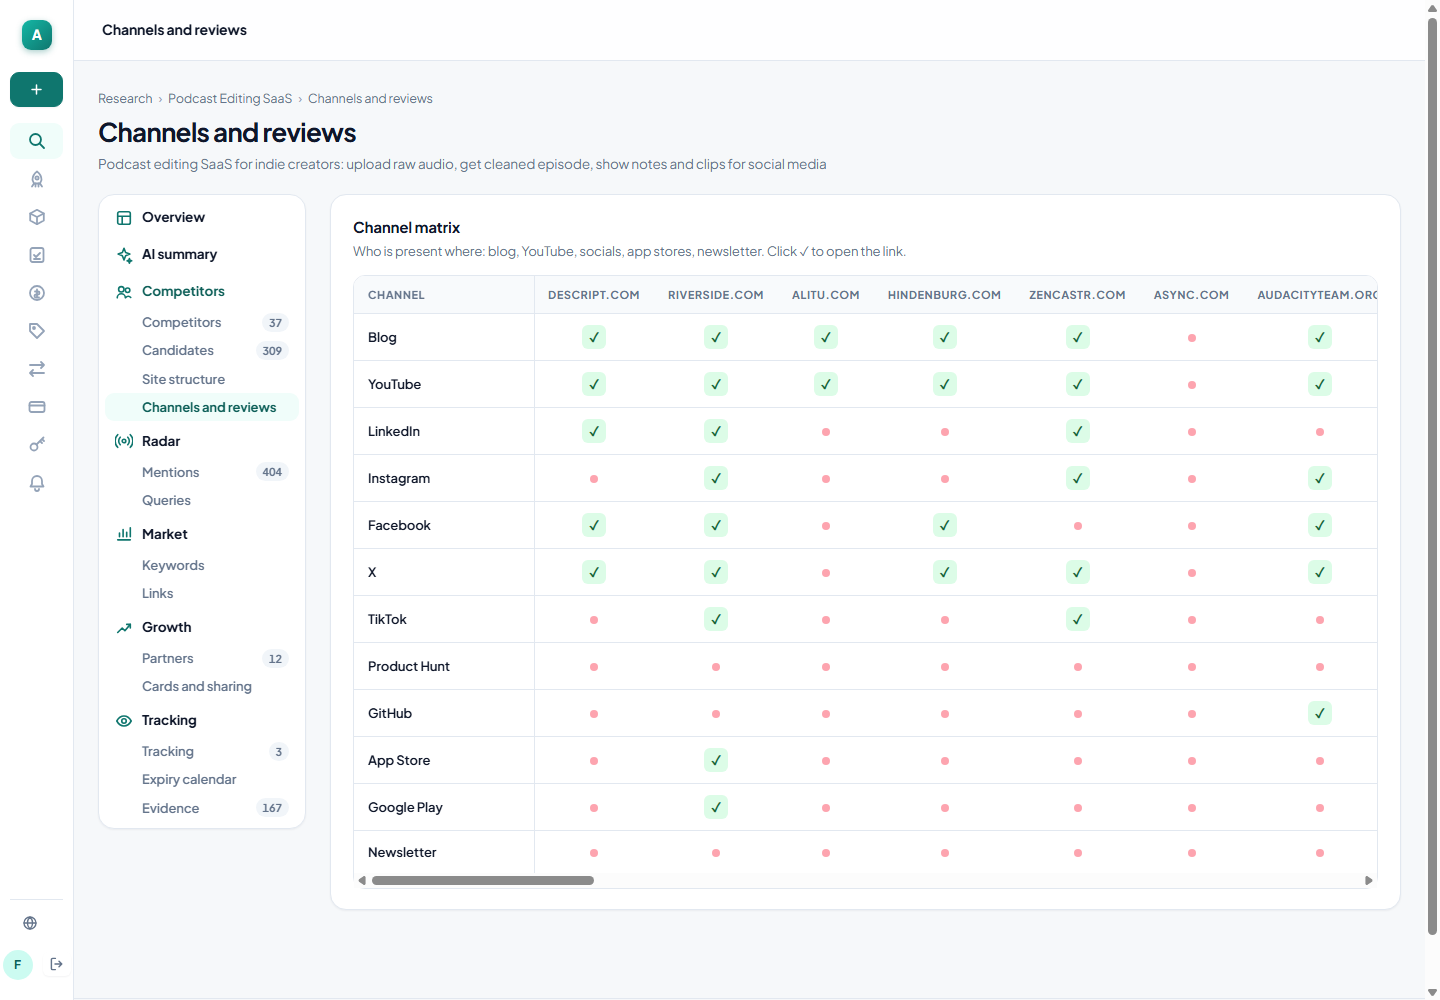Select the Radar section heading

point(202,441)
